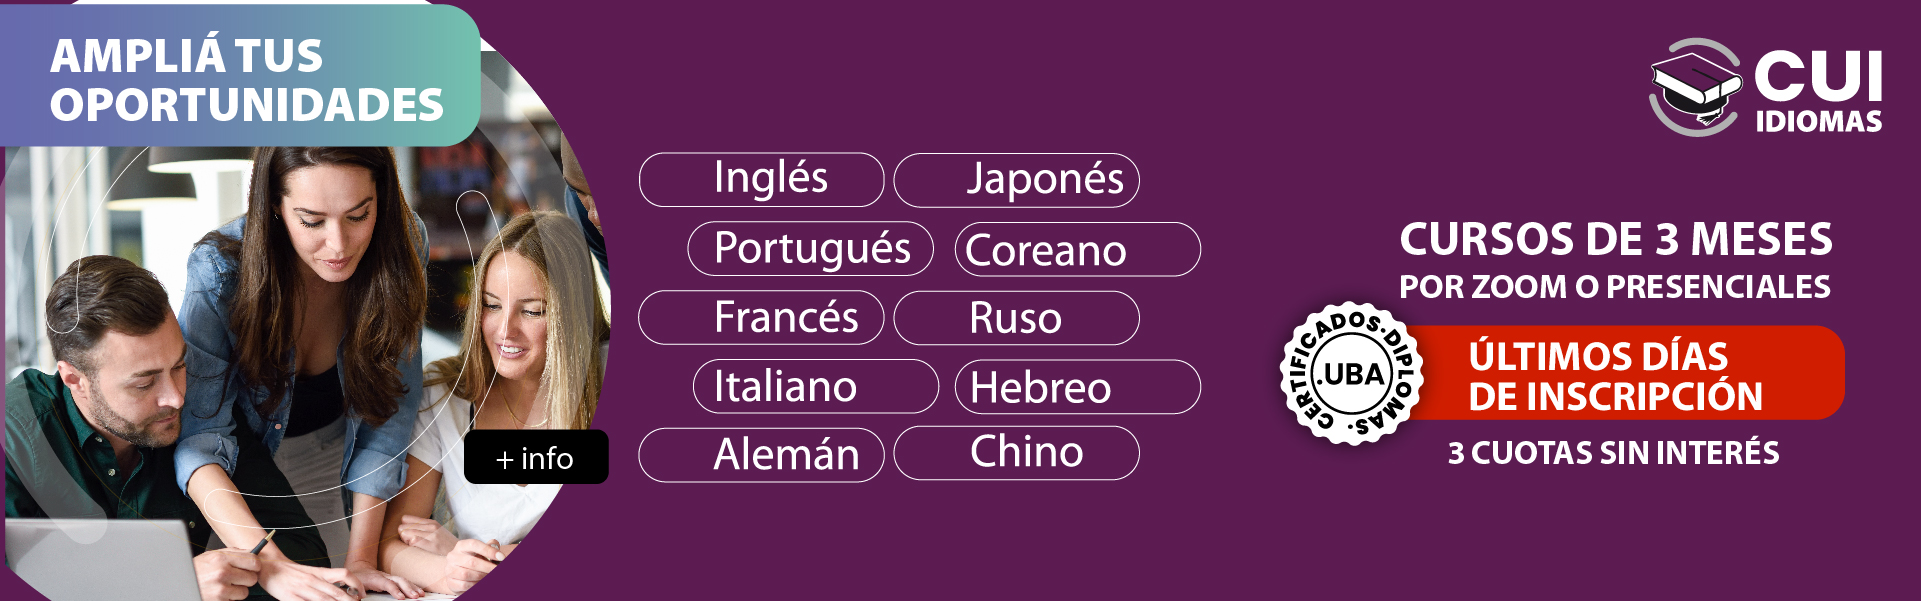1921x601 pixels.
Task: Click the Ampliá tus oportunidades headline
Action: [x=246, y=80]
